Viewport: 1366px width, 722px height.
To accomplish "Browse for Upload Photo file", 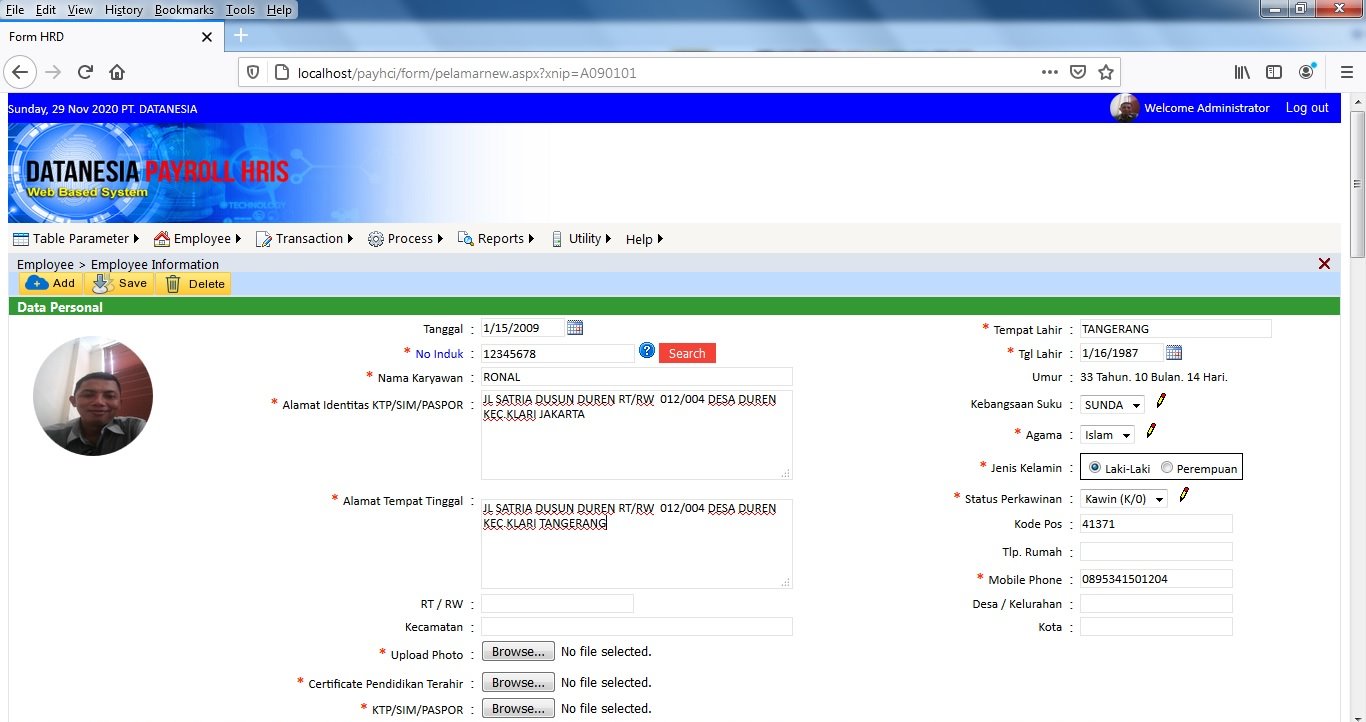I will click(x=519, y=652).
